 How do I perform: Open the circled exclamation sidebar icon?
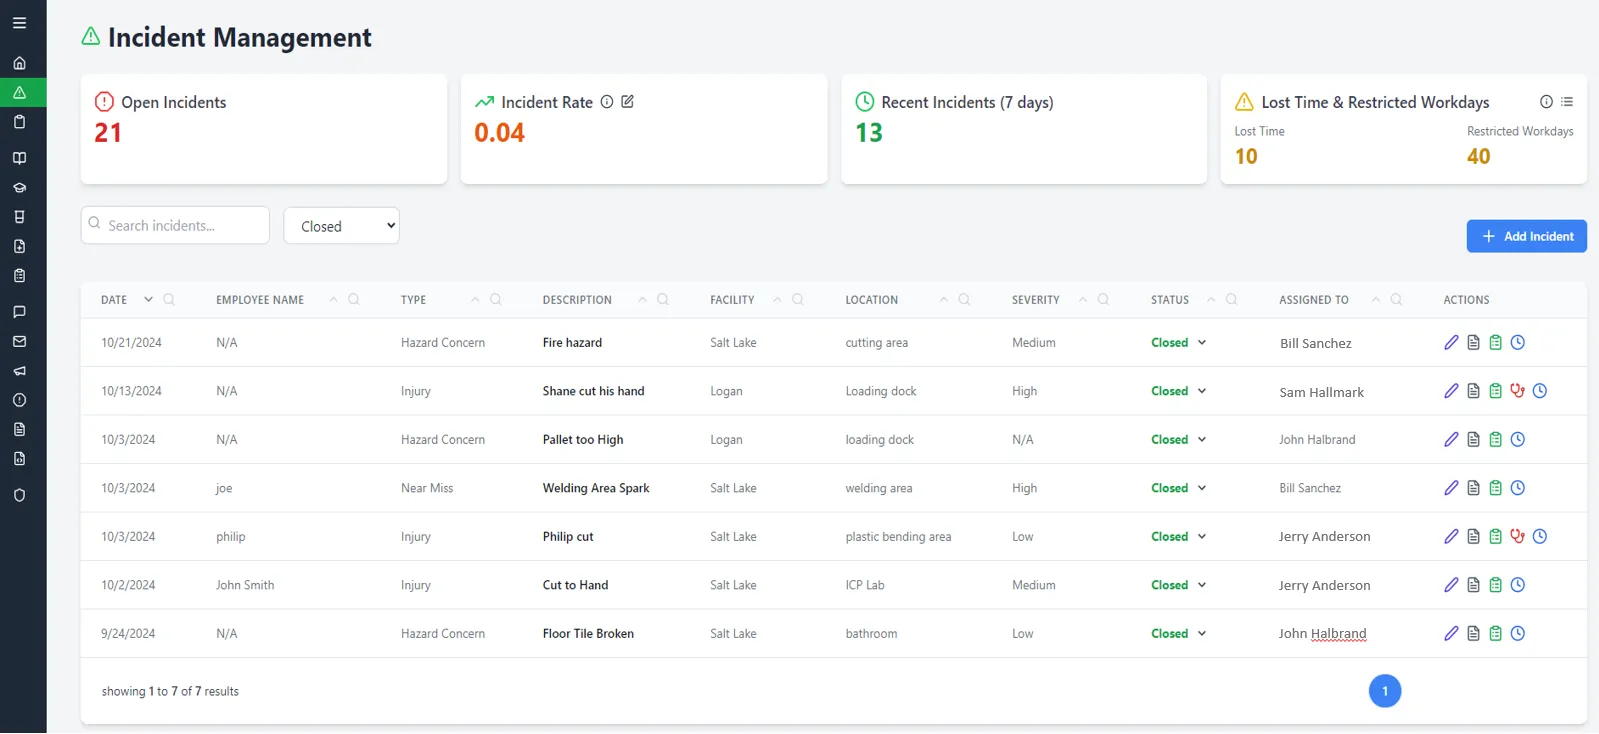[x=19, y=400]
